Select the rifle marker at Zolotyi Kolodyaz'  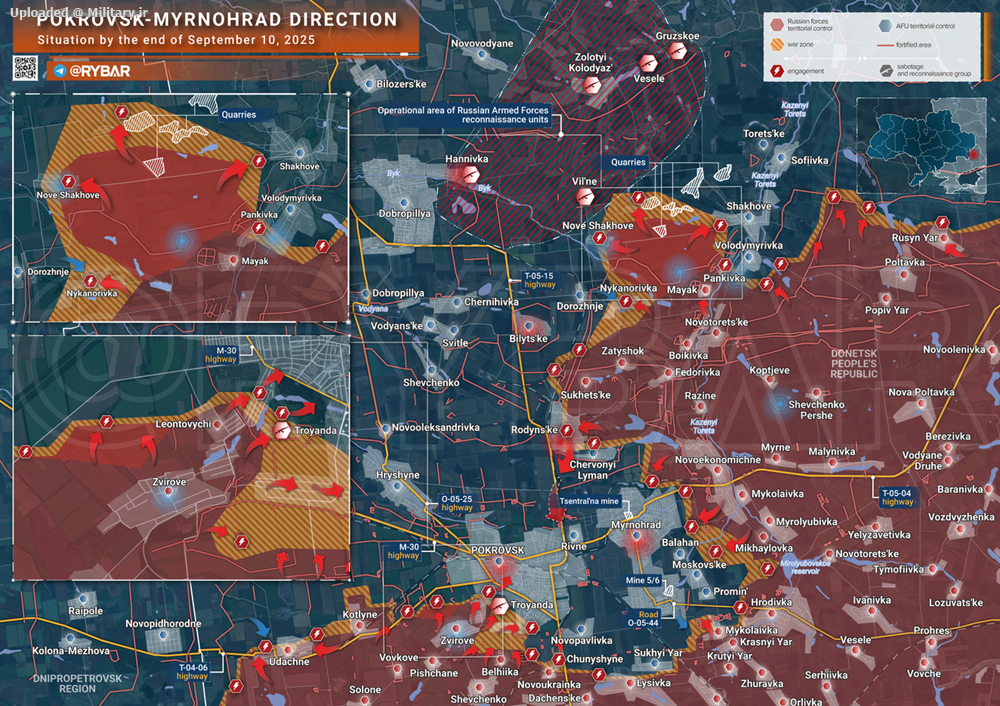pyautogui.click(x=592, y=84)
